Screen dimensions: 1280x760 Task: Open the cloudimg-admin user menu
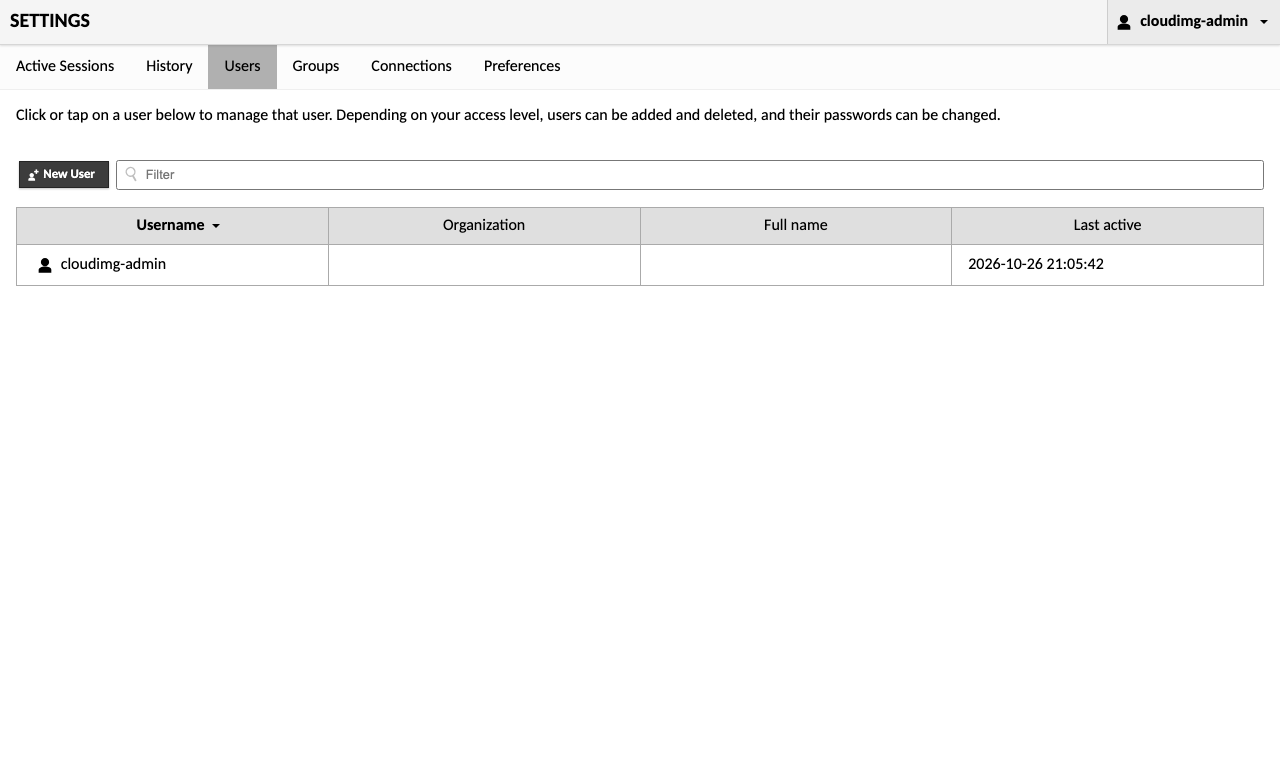pyautogui.click(x=1193, y=22)
